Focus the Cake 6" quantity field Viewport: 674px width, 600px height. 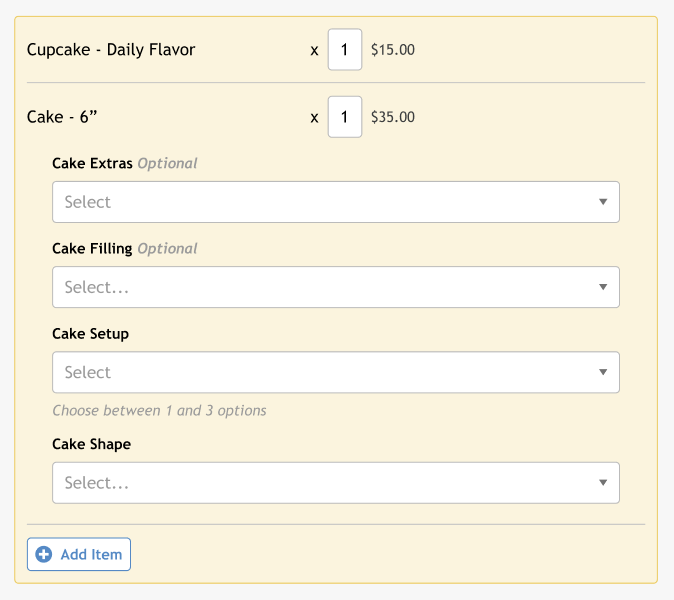point(345,117)
